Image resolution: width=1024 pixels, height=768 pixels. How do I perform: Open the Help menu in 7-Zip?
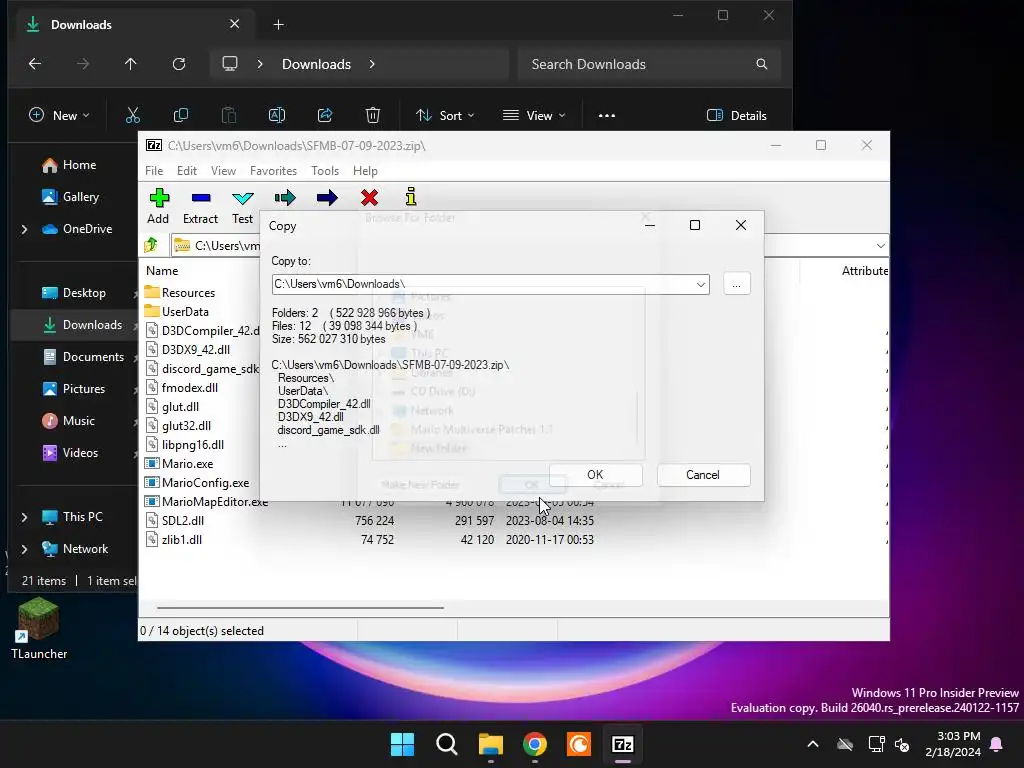point(365,170)
